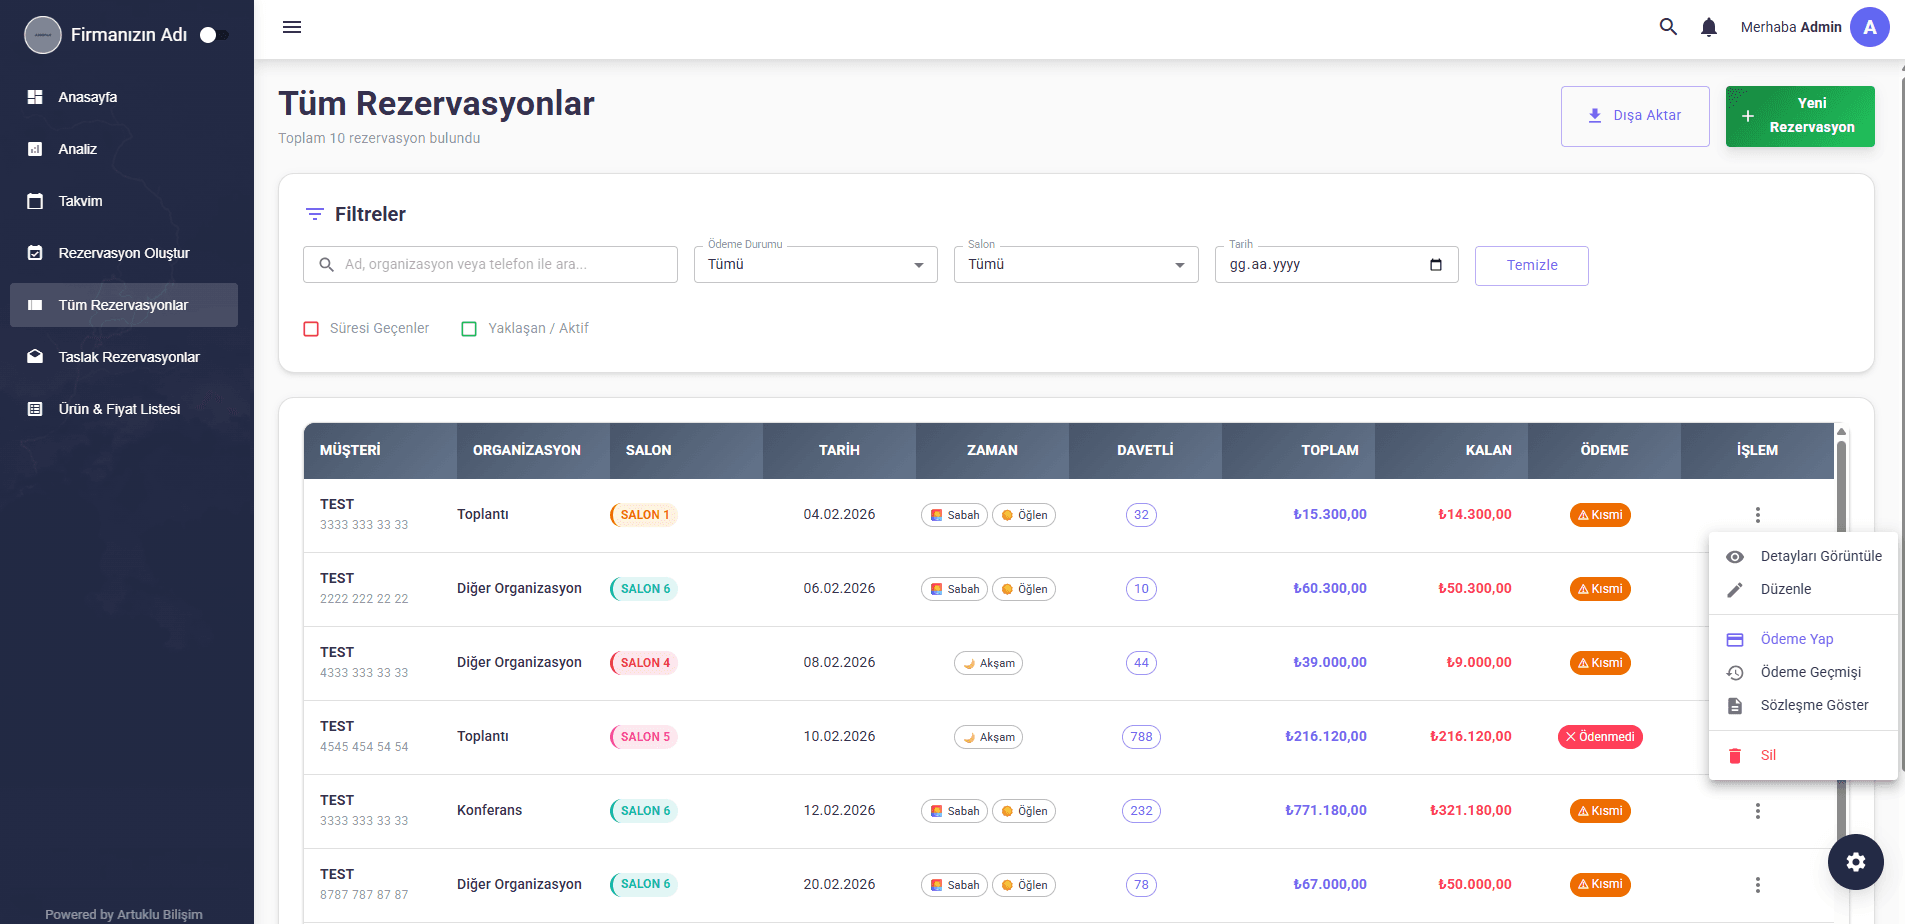Click the Dışa Aktar button
The height and width of the screenshot is (924, 1905).
[1635, 116]
